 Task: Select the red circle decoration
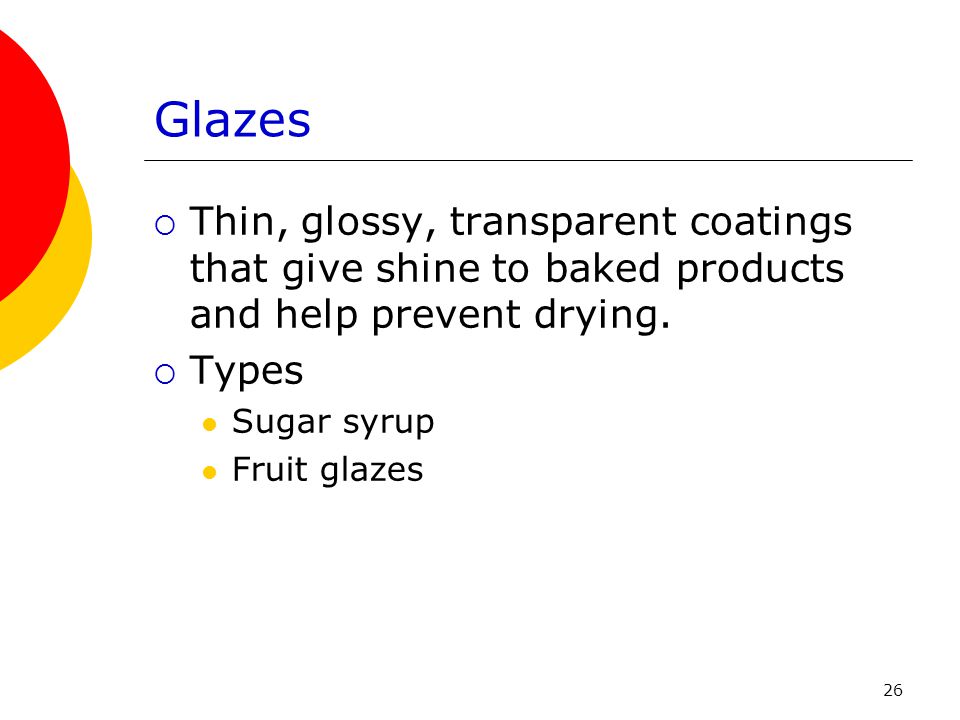[31, 165]
